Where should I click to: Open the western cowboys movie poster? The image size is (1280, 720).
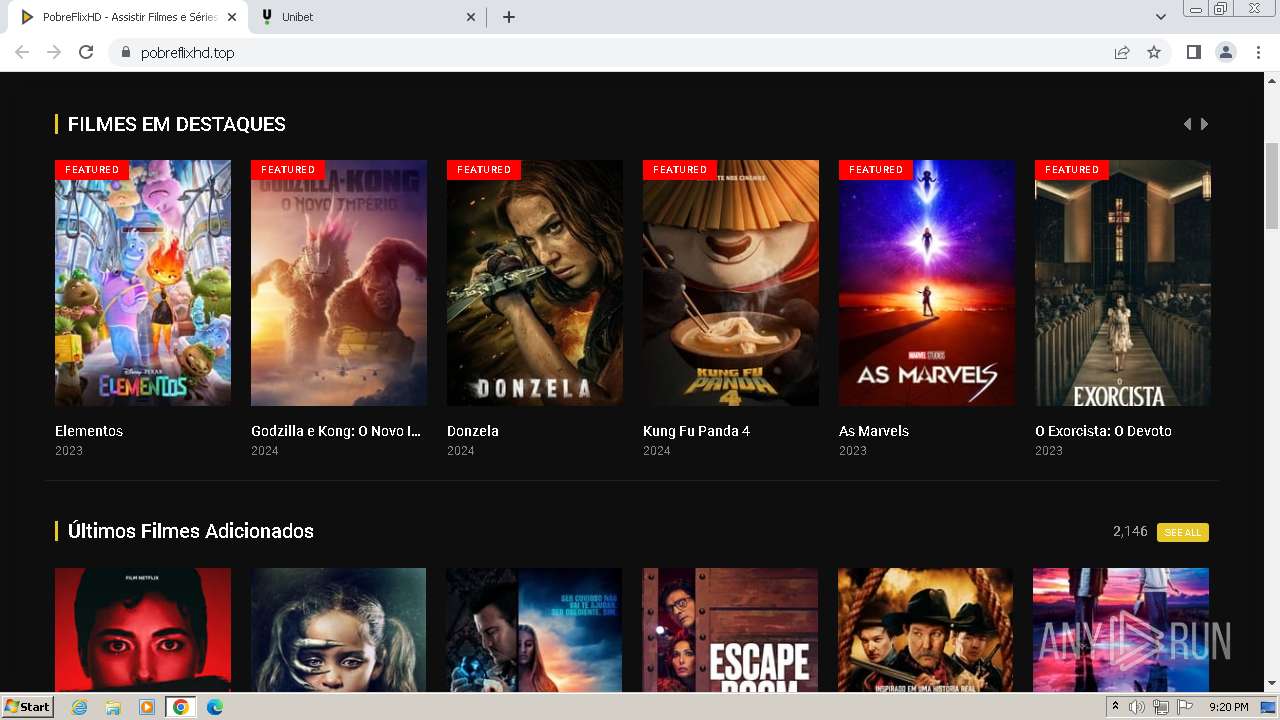[x=925, y=630]
